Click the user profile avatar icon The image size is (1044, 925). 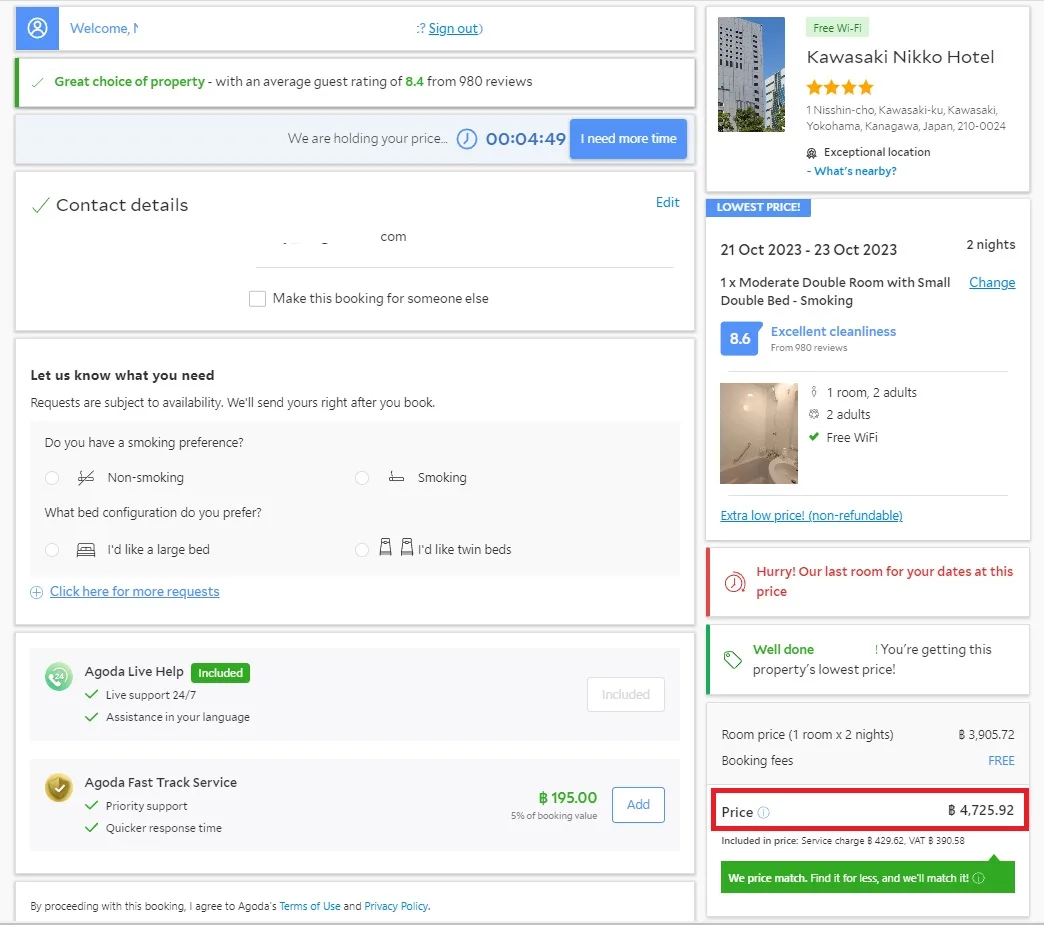(x=37, y=28)
